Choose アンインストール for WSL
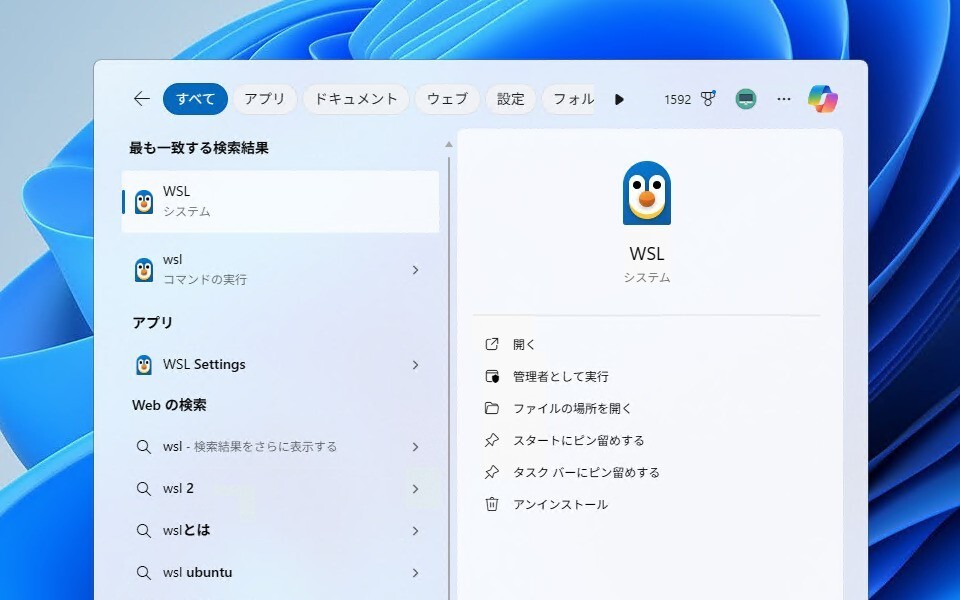Image resolution: width=960 pixels, height=600 pixels. 560,504
